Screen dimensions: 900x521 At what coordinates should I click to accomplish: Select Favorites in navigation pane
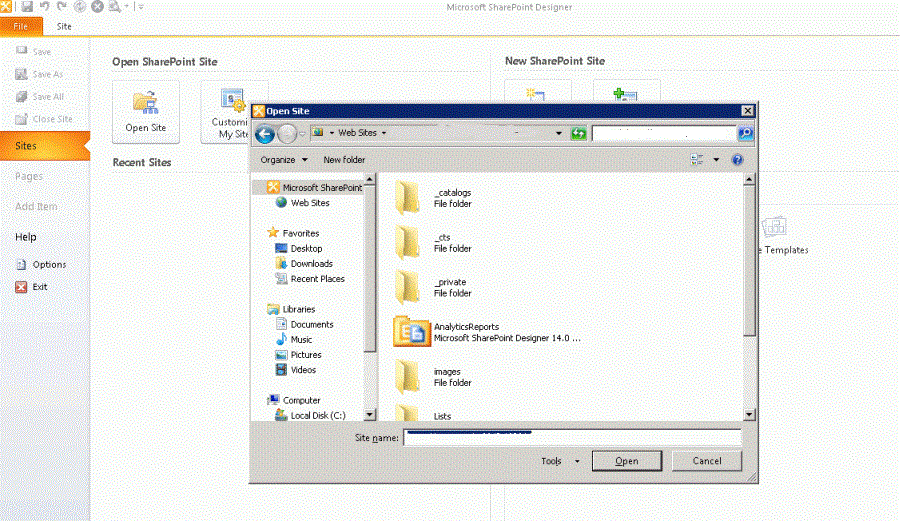click(293, 233)
